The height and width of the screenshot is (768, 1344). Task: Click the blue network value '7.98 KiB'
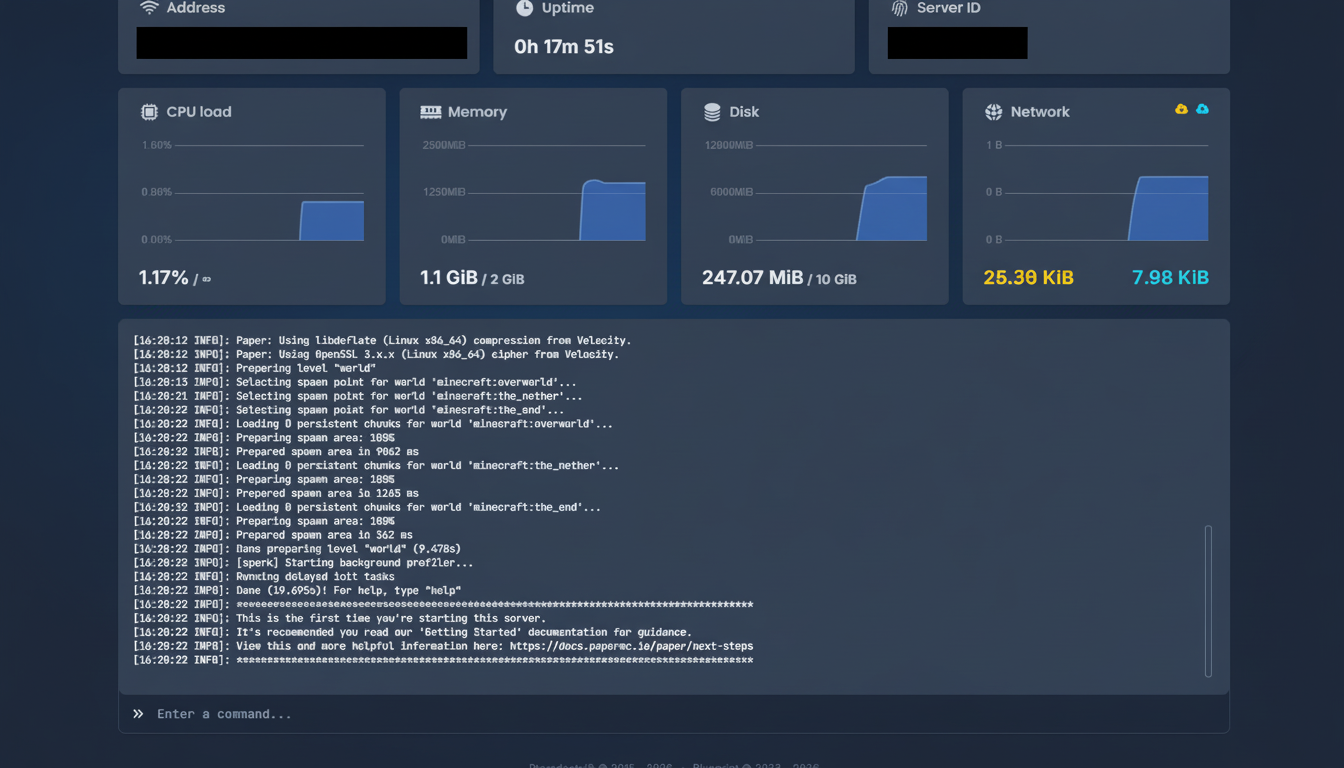tap(1170, 278)
